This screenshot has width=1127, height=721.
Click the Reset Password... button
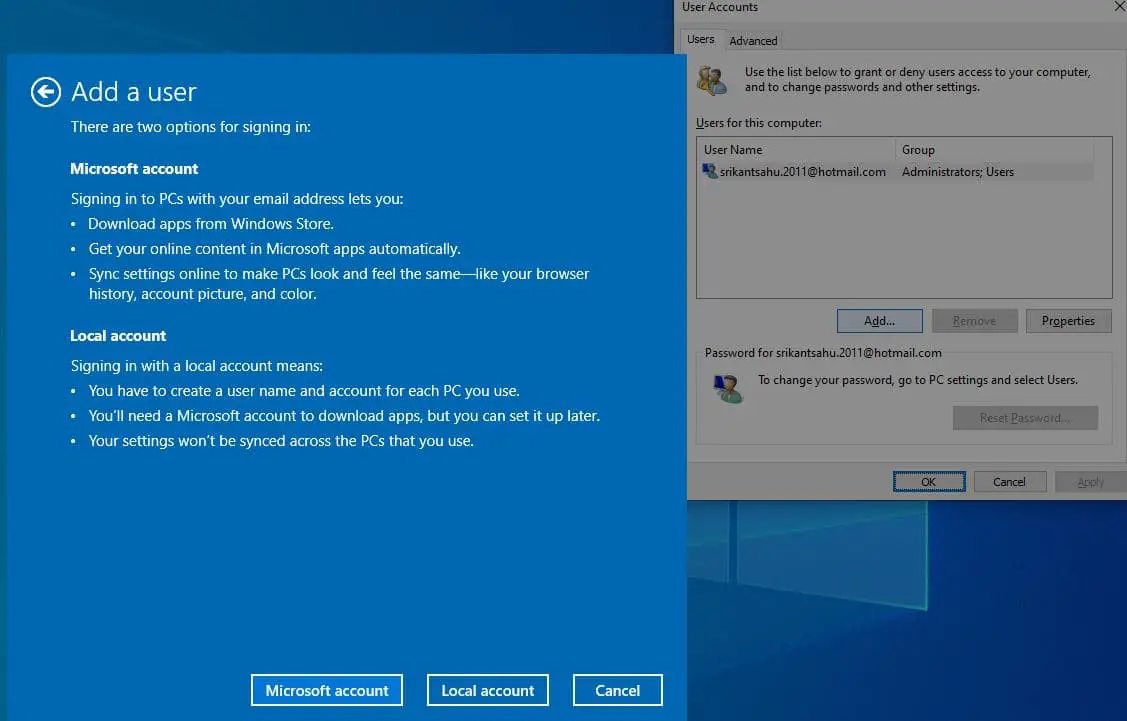point(1025,418)
